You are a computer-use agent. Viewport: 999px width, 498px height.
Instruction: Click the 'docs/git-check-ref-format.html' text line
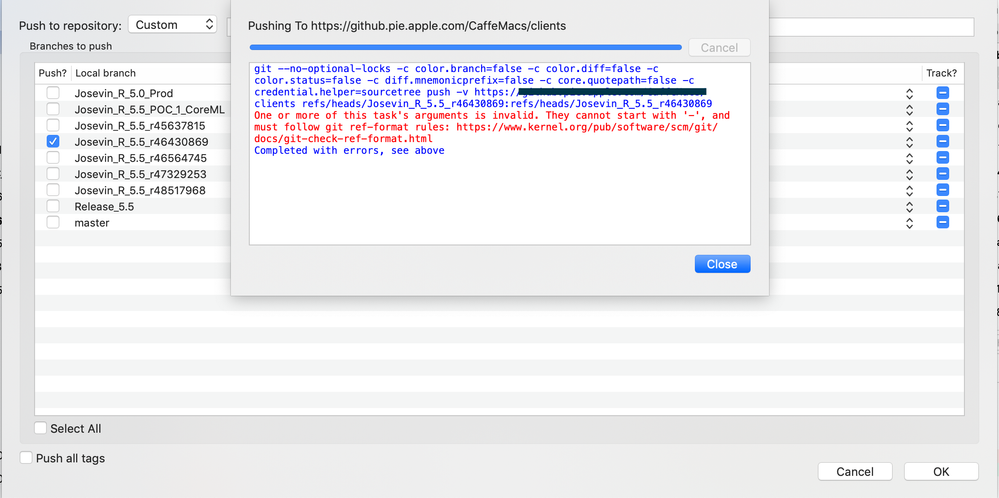343,139
